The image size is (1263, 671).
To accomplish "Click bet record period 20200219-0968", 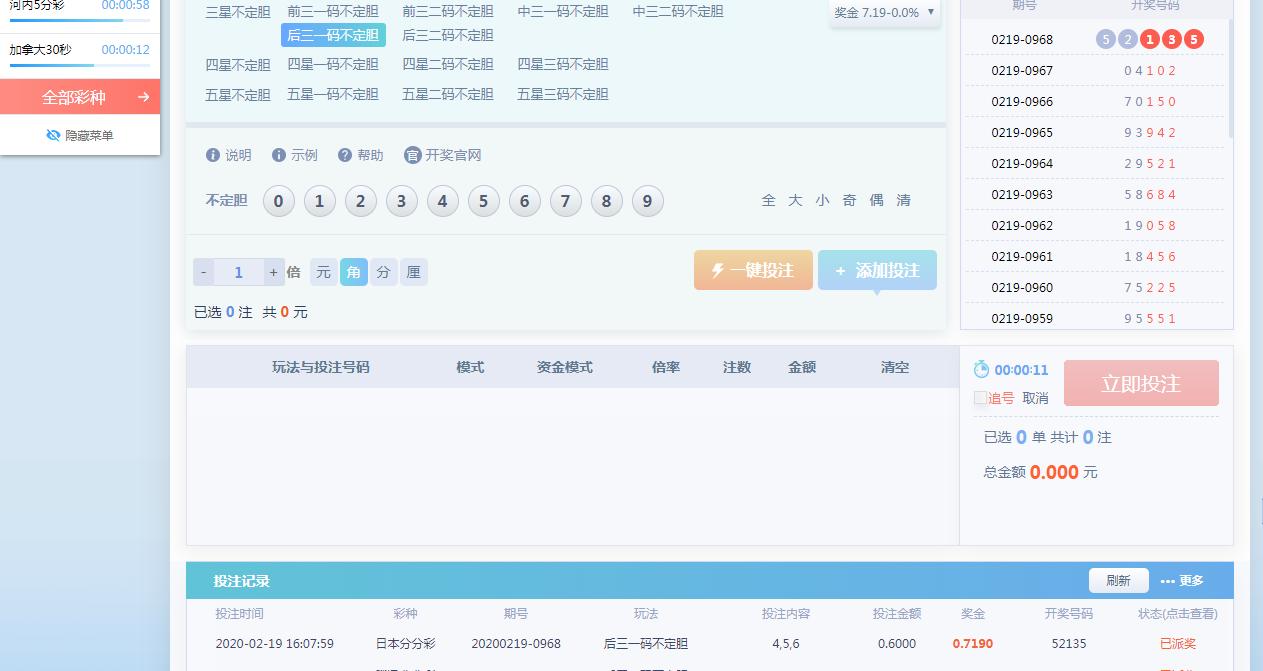I will pyautogui.click(x=516, y=643).
